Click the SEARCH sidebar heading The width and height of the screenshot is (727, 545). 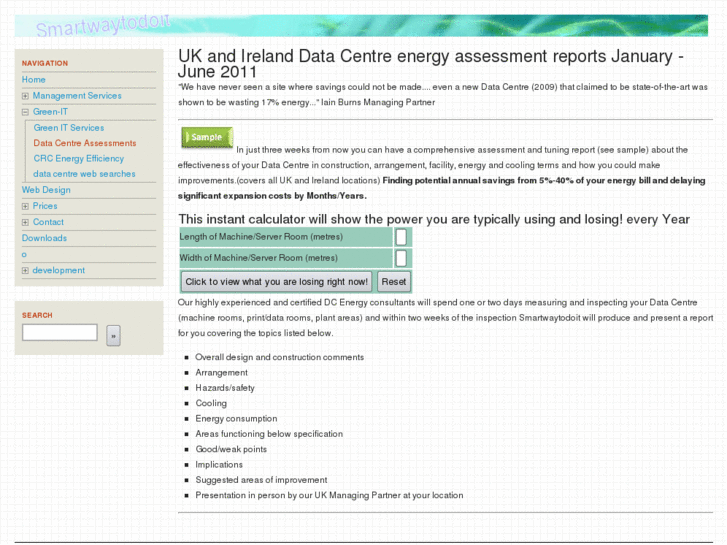coord(37,315)
